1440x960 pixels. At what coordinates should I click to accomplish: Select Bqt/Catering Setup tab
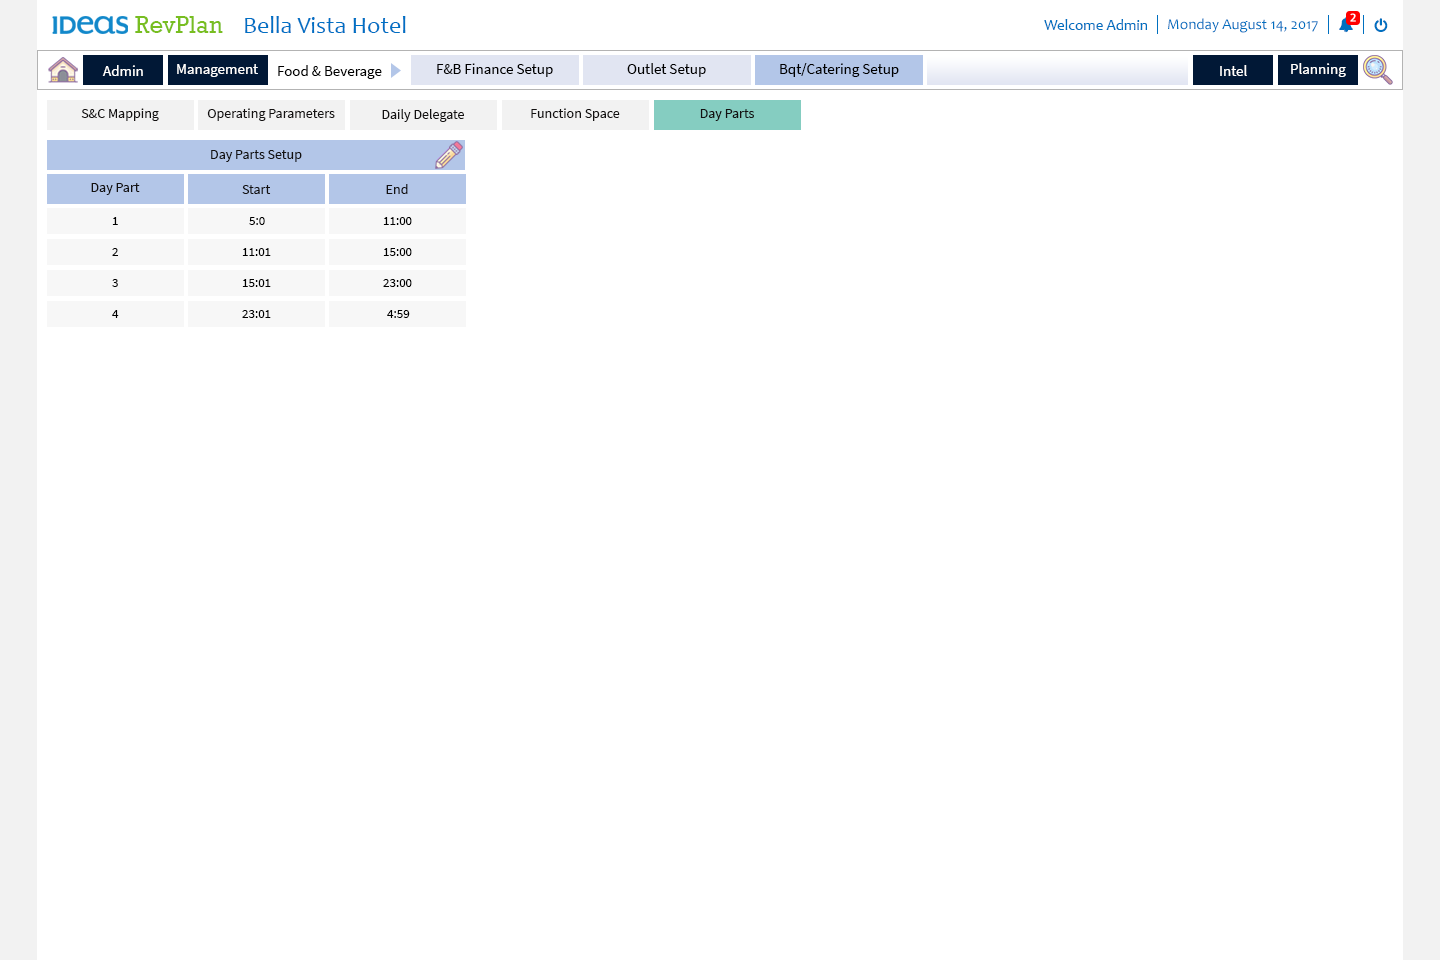point(838,70)
